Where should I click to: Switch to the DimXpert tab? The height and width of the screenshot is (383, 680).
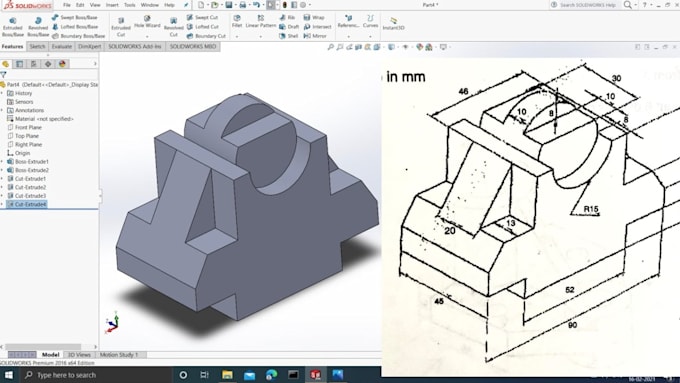coord(90,46)
